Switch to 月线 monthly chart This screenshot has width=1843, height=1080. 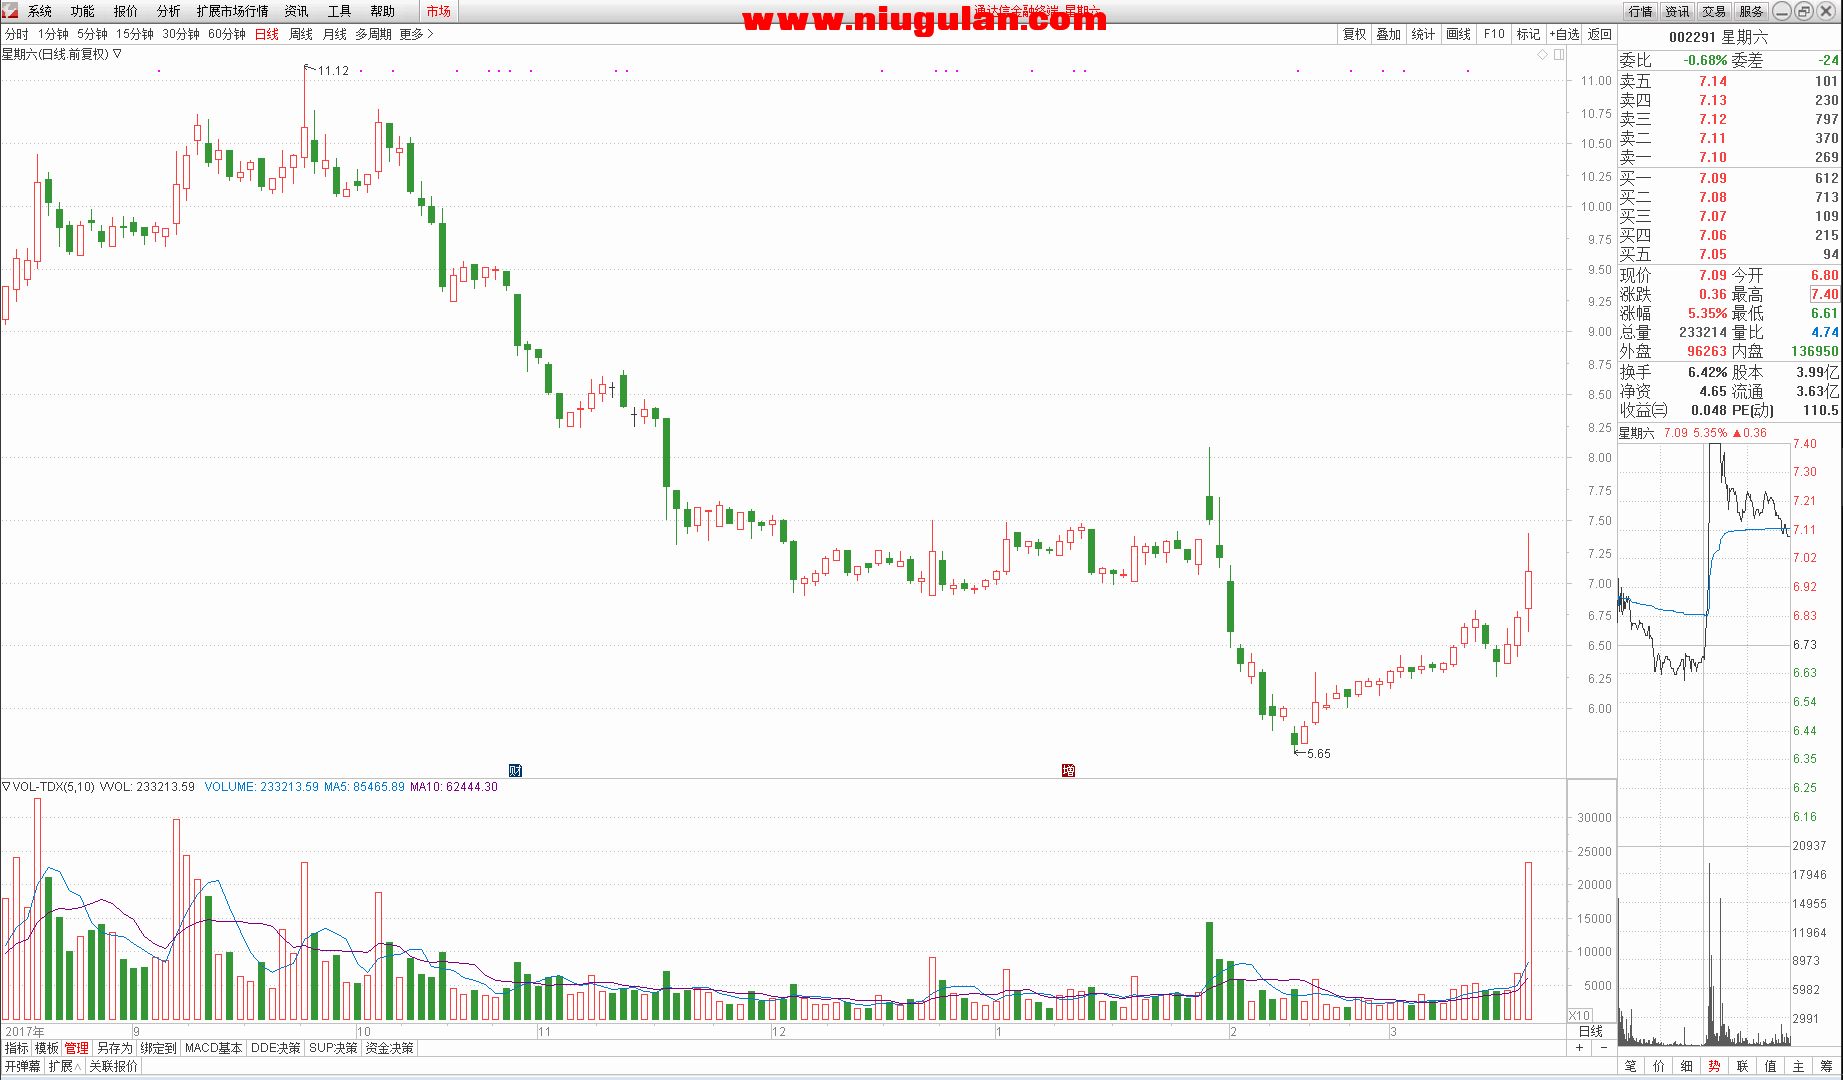[x=335, y=34]
